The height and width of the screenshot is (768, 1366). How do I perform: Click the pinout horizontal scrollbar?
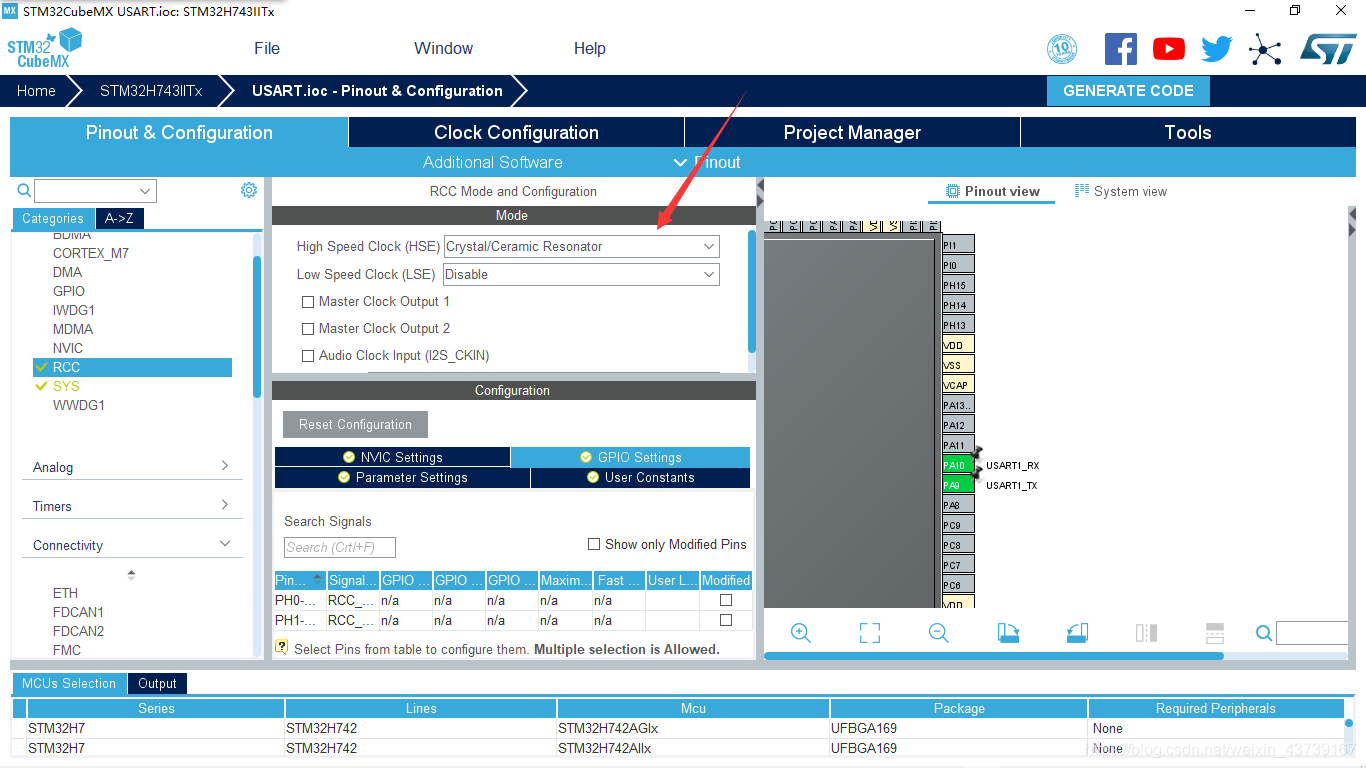pos(994,656)
